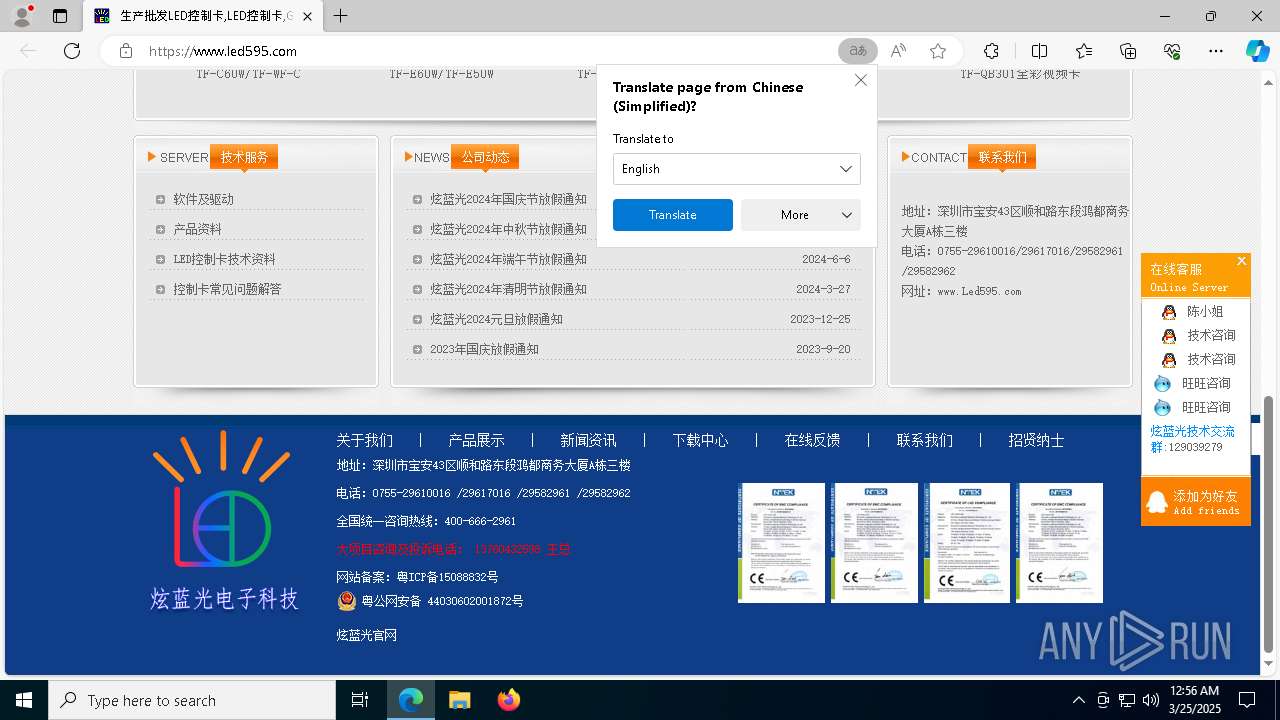Open the 产品展示 footer menu item
Screen dimensions: 1280x720
[x=476, y=440]
